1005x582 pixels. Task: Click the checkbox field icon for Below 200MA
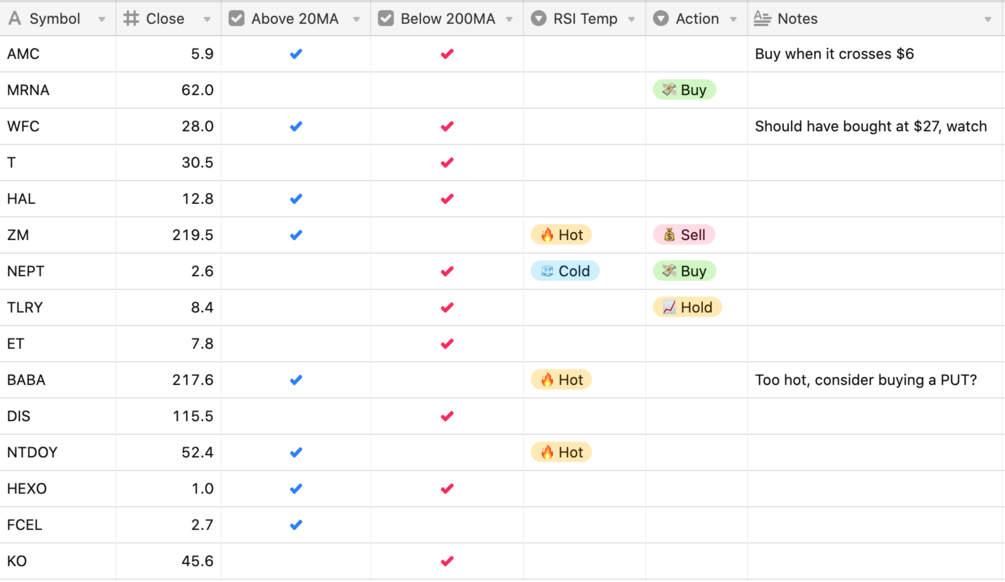(x=386, y=19)
